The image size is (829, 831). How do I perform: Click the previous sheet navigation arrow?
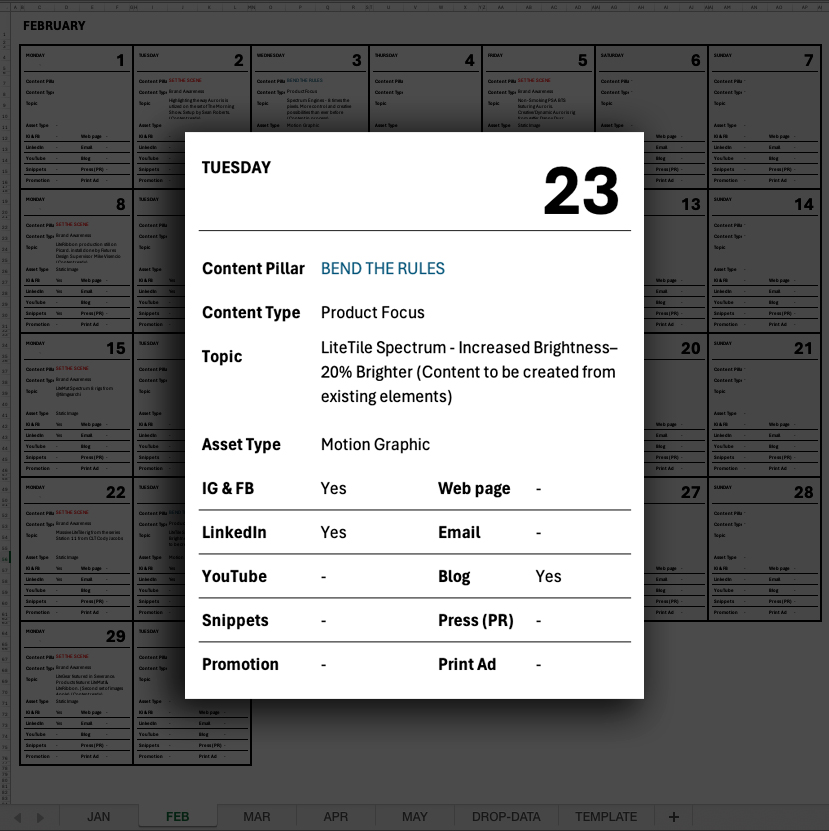[x=17, y=817]
